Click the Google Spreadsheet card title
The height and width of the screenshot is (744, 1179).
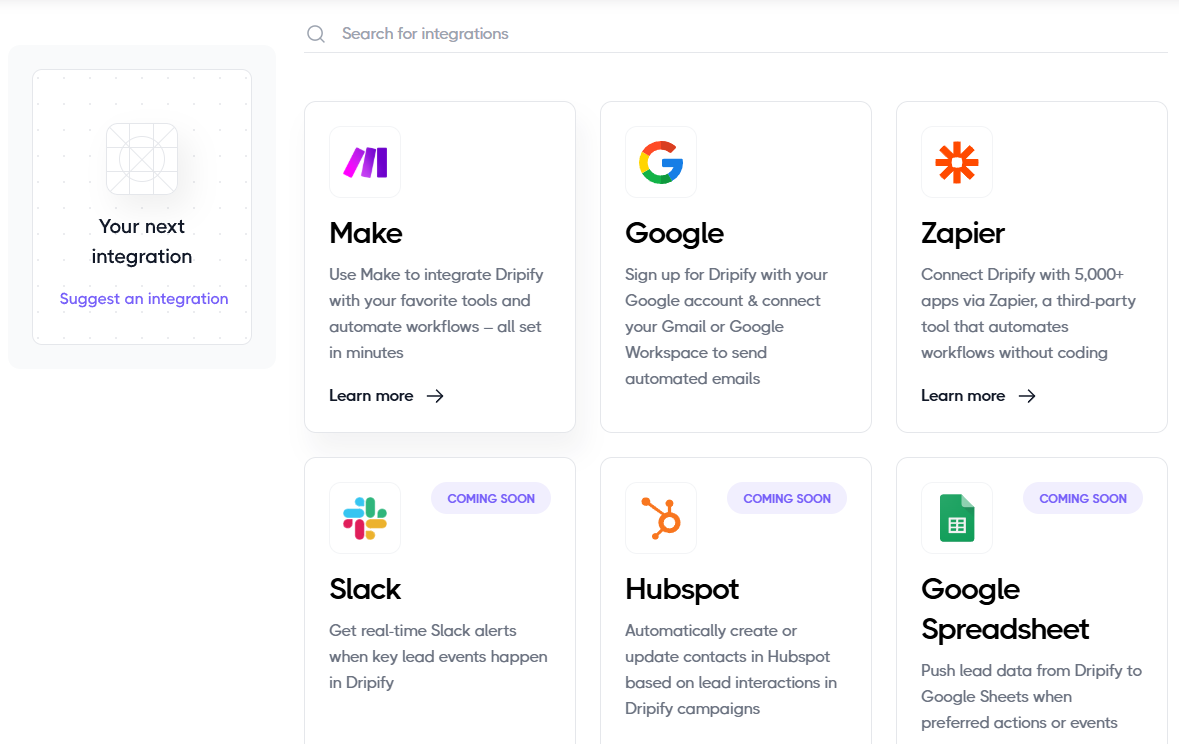tap(1005, 609)
